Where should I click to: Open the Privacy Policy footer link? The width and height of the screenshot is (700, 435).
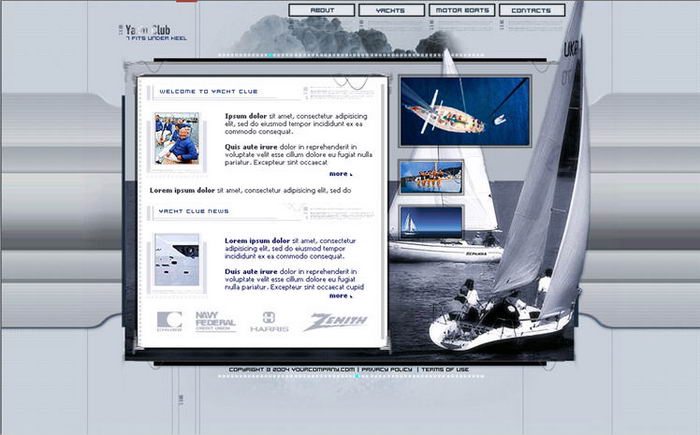coord(388,370)
